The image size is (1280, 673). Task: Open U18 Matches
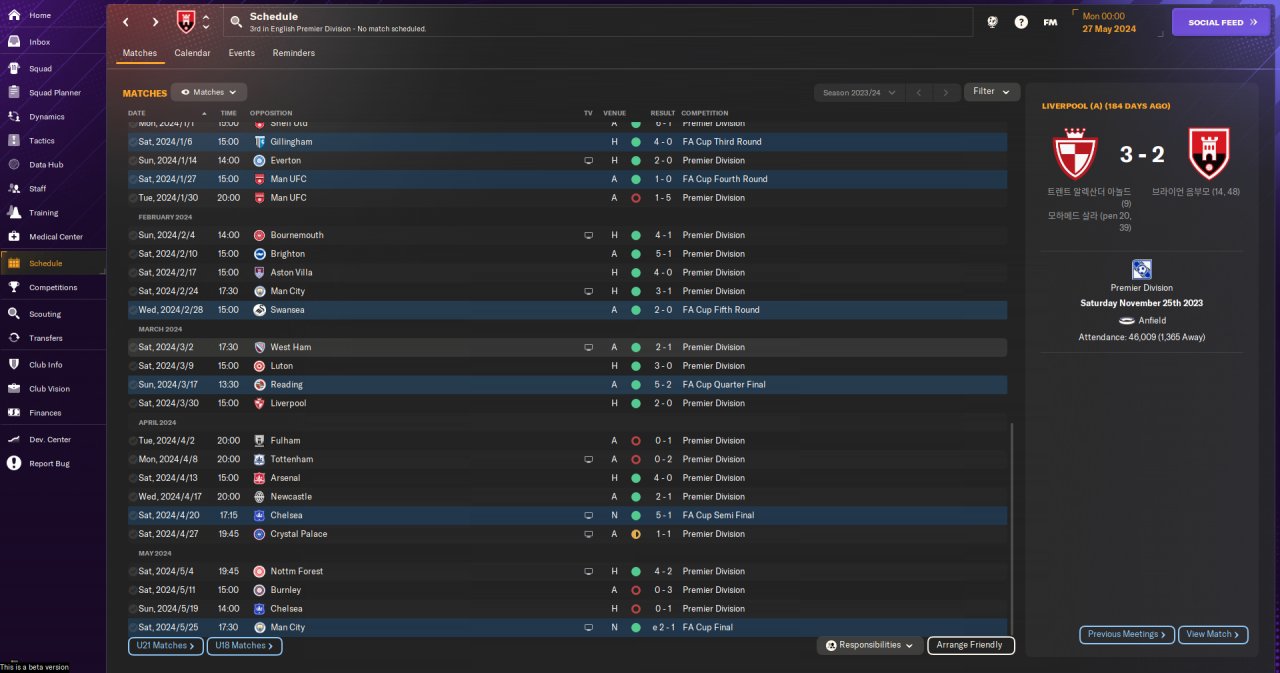[245, 646]
